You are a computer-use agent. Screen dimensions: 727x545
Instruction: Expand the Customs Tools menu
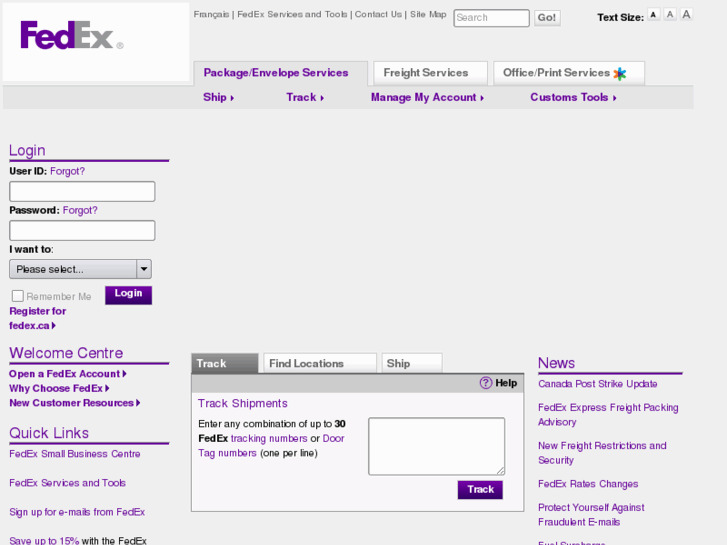pyautogui.click(x=573, y=97)
